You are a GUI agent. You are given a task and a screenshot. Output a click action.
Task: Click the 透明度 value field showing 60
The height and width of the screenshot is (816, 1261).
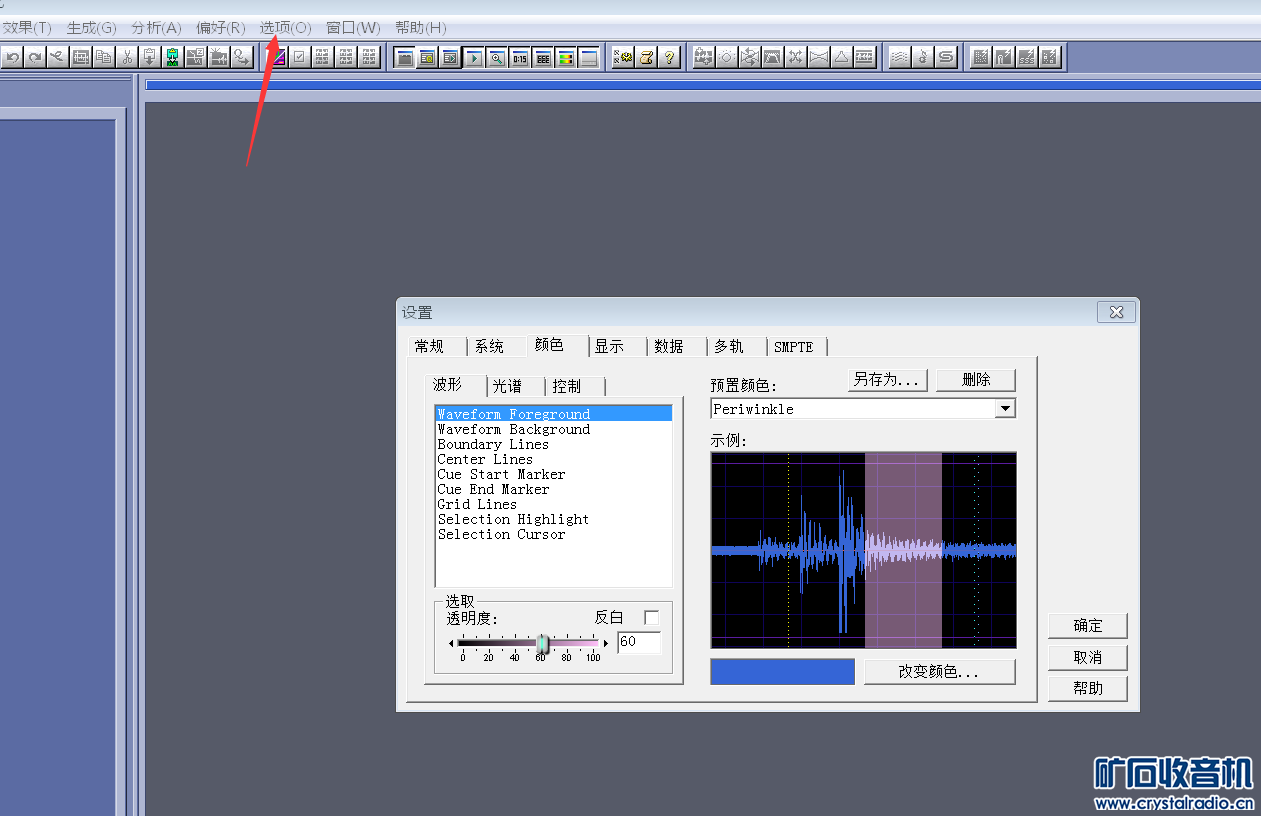point(639,642)
